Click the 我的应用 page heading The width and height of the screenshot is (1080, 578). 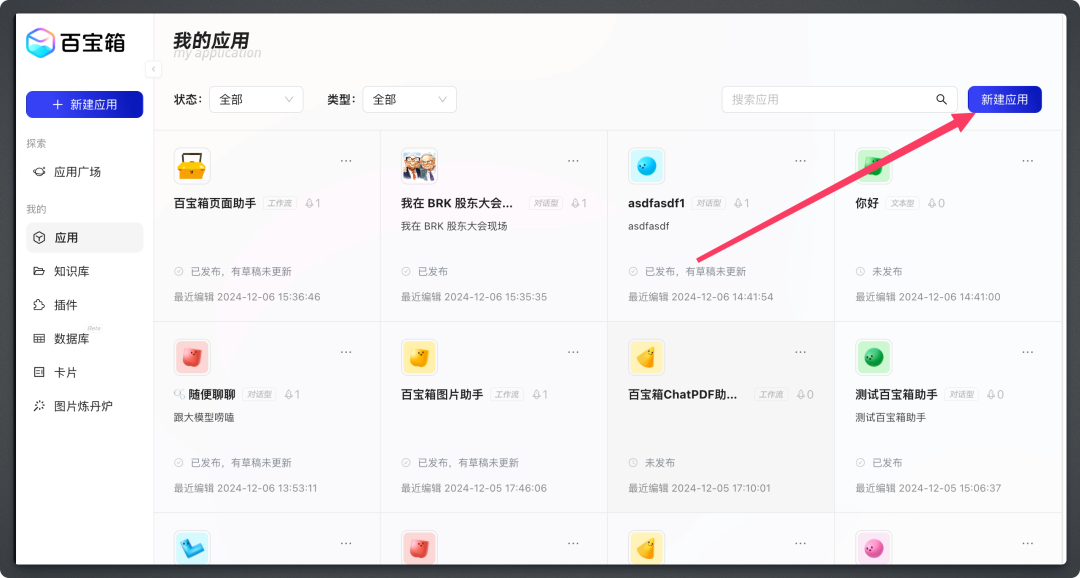[x=211, y=40]
